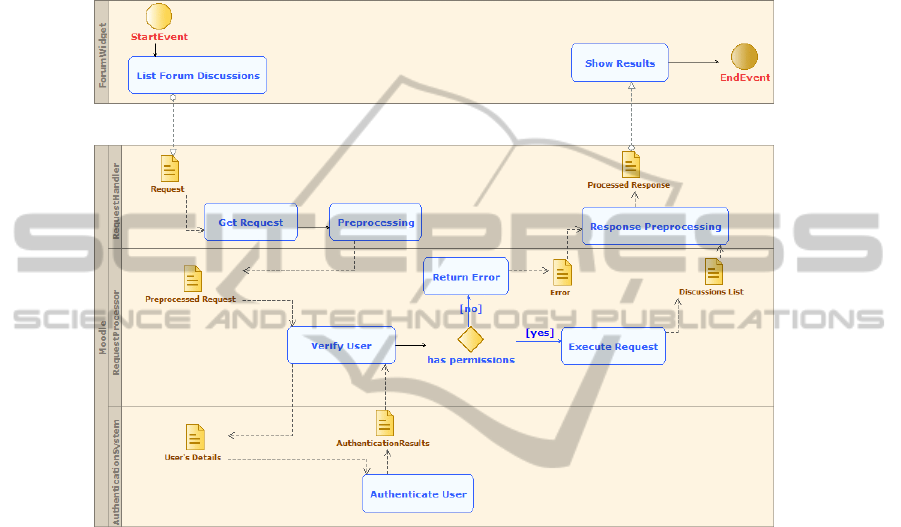This screenshot has width=901, height=527.
Task: Click the Get Request activity box
Action: point(251,222)
